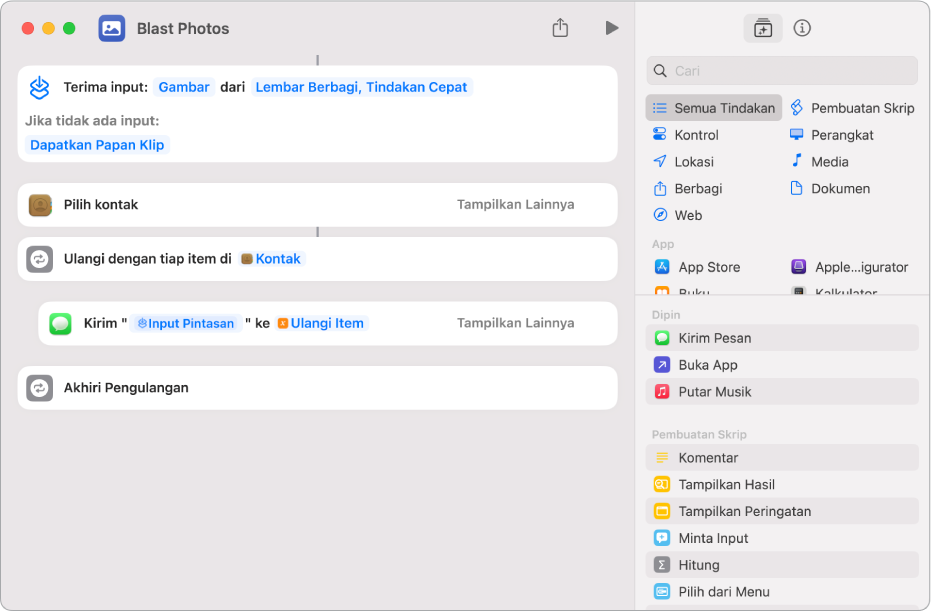Add the Hitung action

[x=782, y=565]
